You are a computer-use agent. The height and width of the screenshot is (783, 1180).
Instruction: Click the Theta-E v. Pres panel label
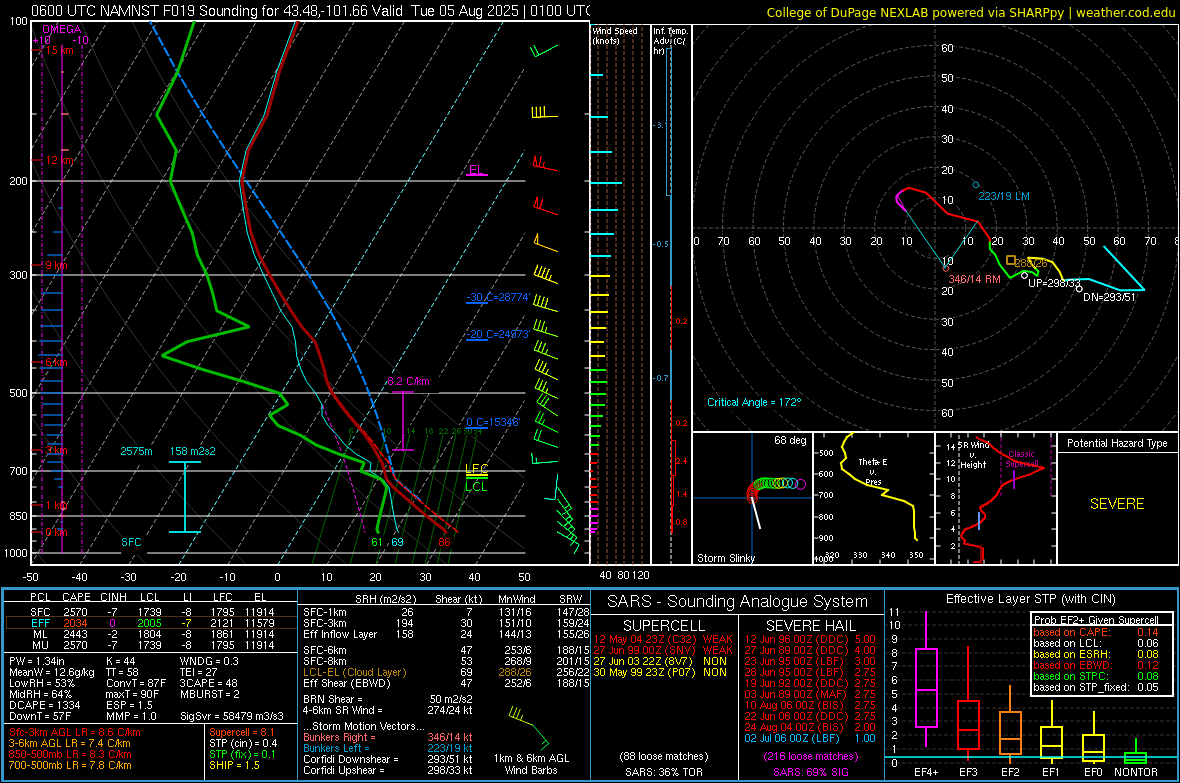click(873, 471)
